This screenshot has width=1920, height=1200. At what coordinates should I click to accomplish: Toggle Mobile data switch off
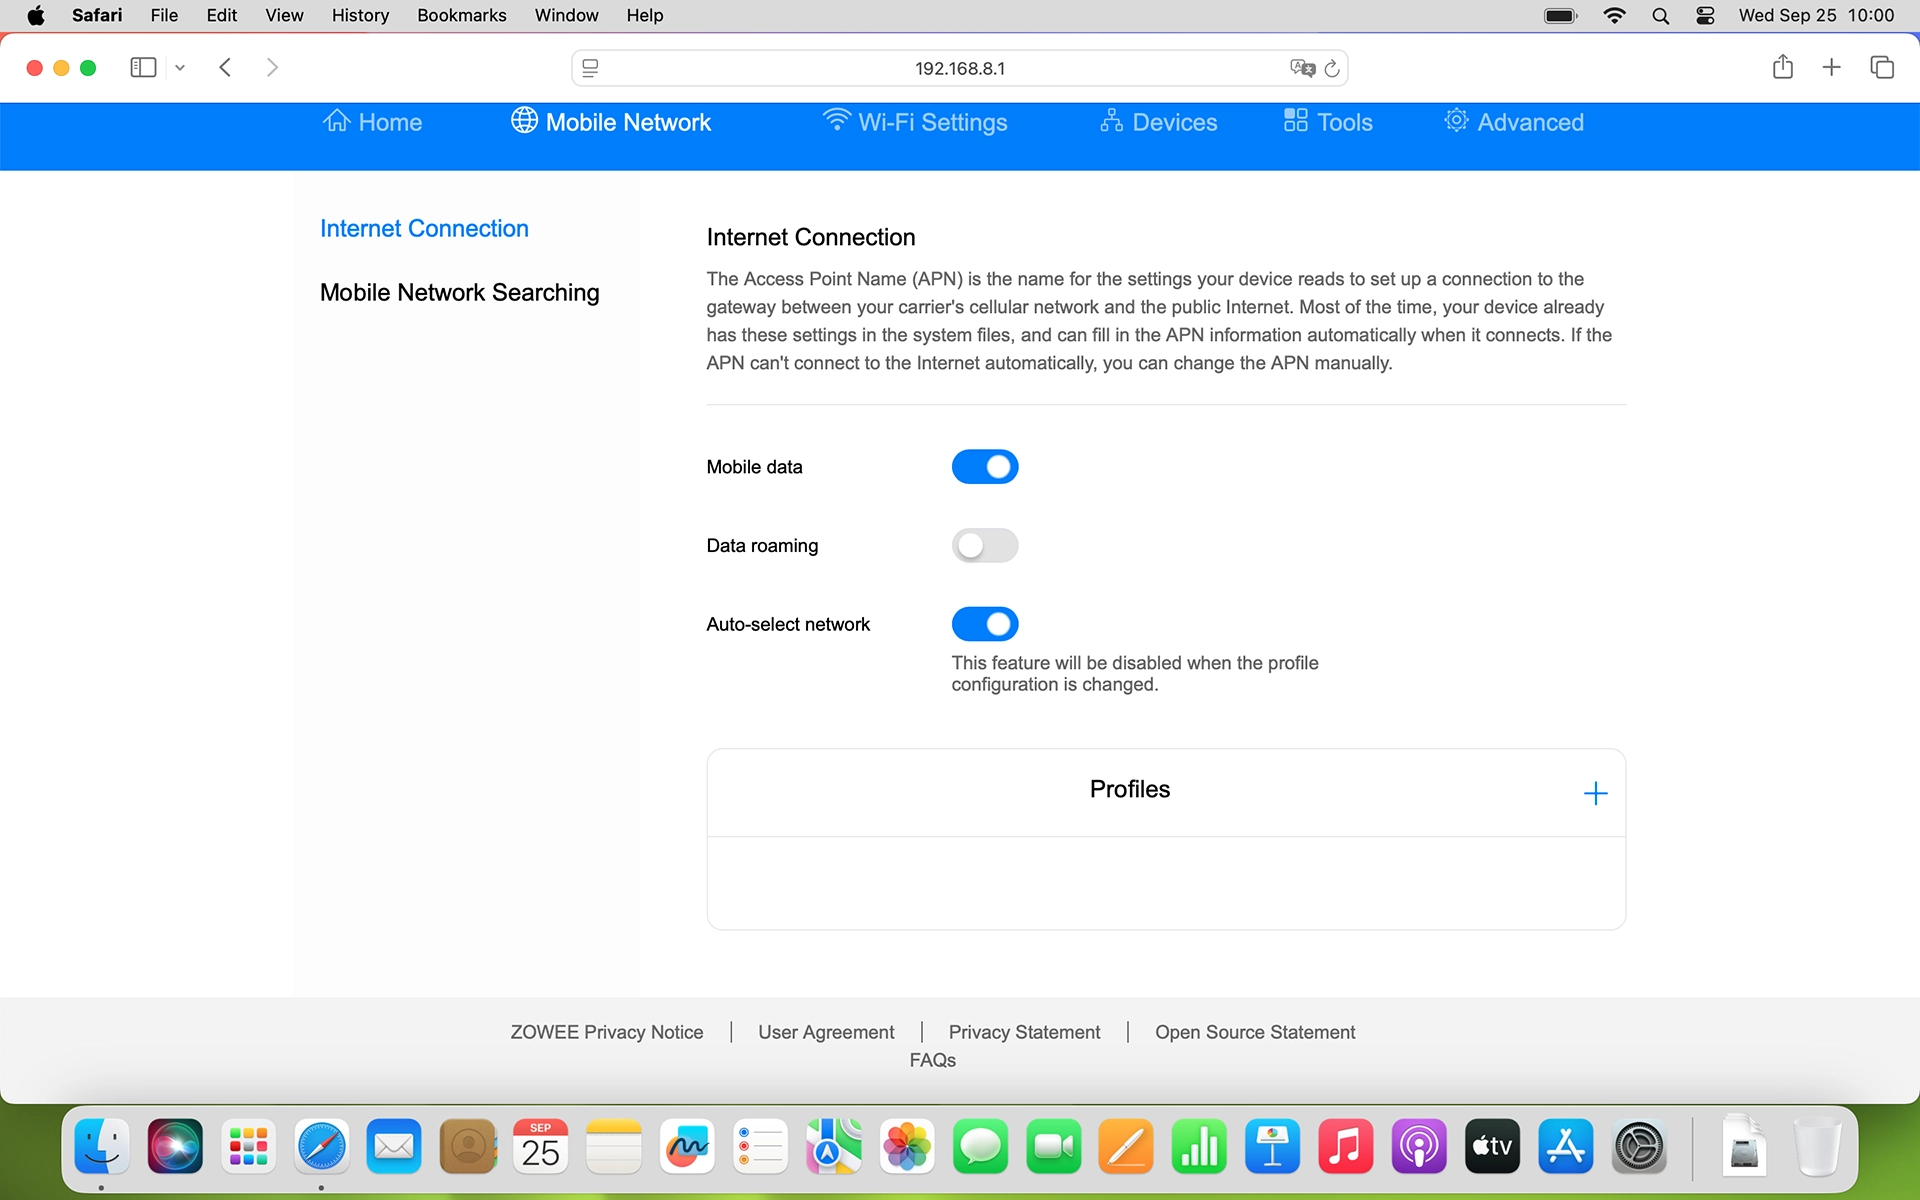pos(984,467)
